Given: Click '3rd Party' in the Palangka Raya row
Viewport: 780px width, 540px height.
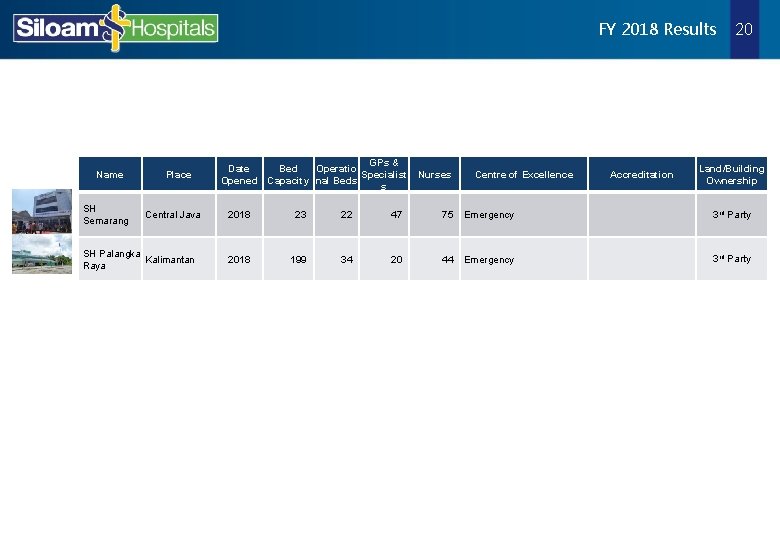Looking at the screenshot, I should pos(731,259).
